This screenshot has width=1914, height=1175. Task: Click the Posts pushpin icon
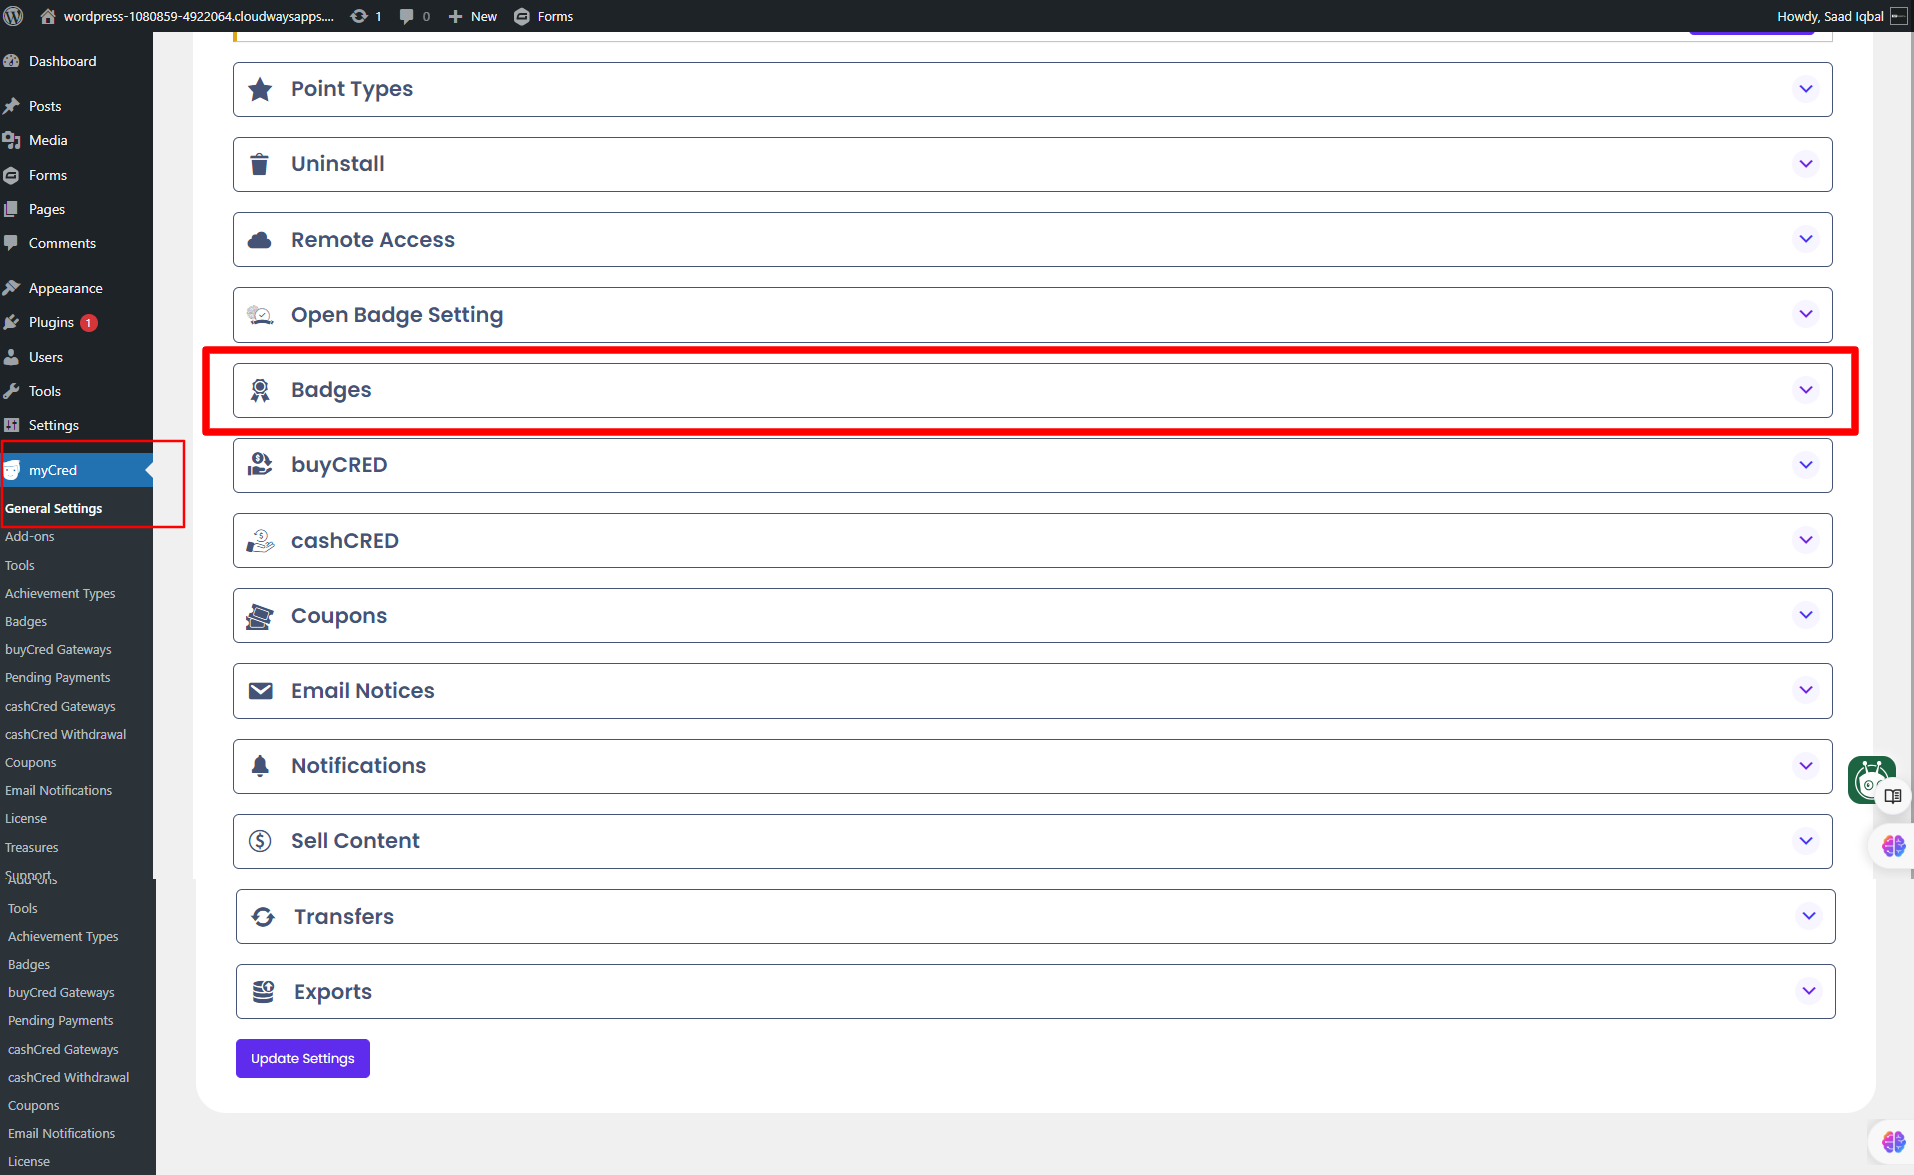pyautogui.click(x=12, y=106)
